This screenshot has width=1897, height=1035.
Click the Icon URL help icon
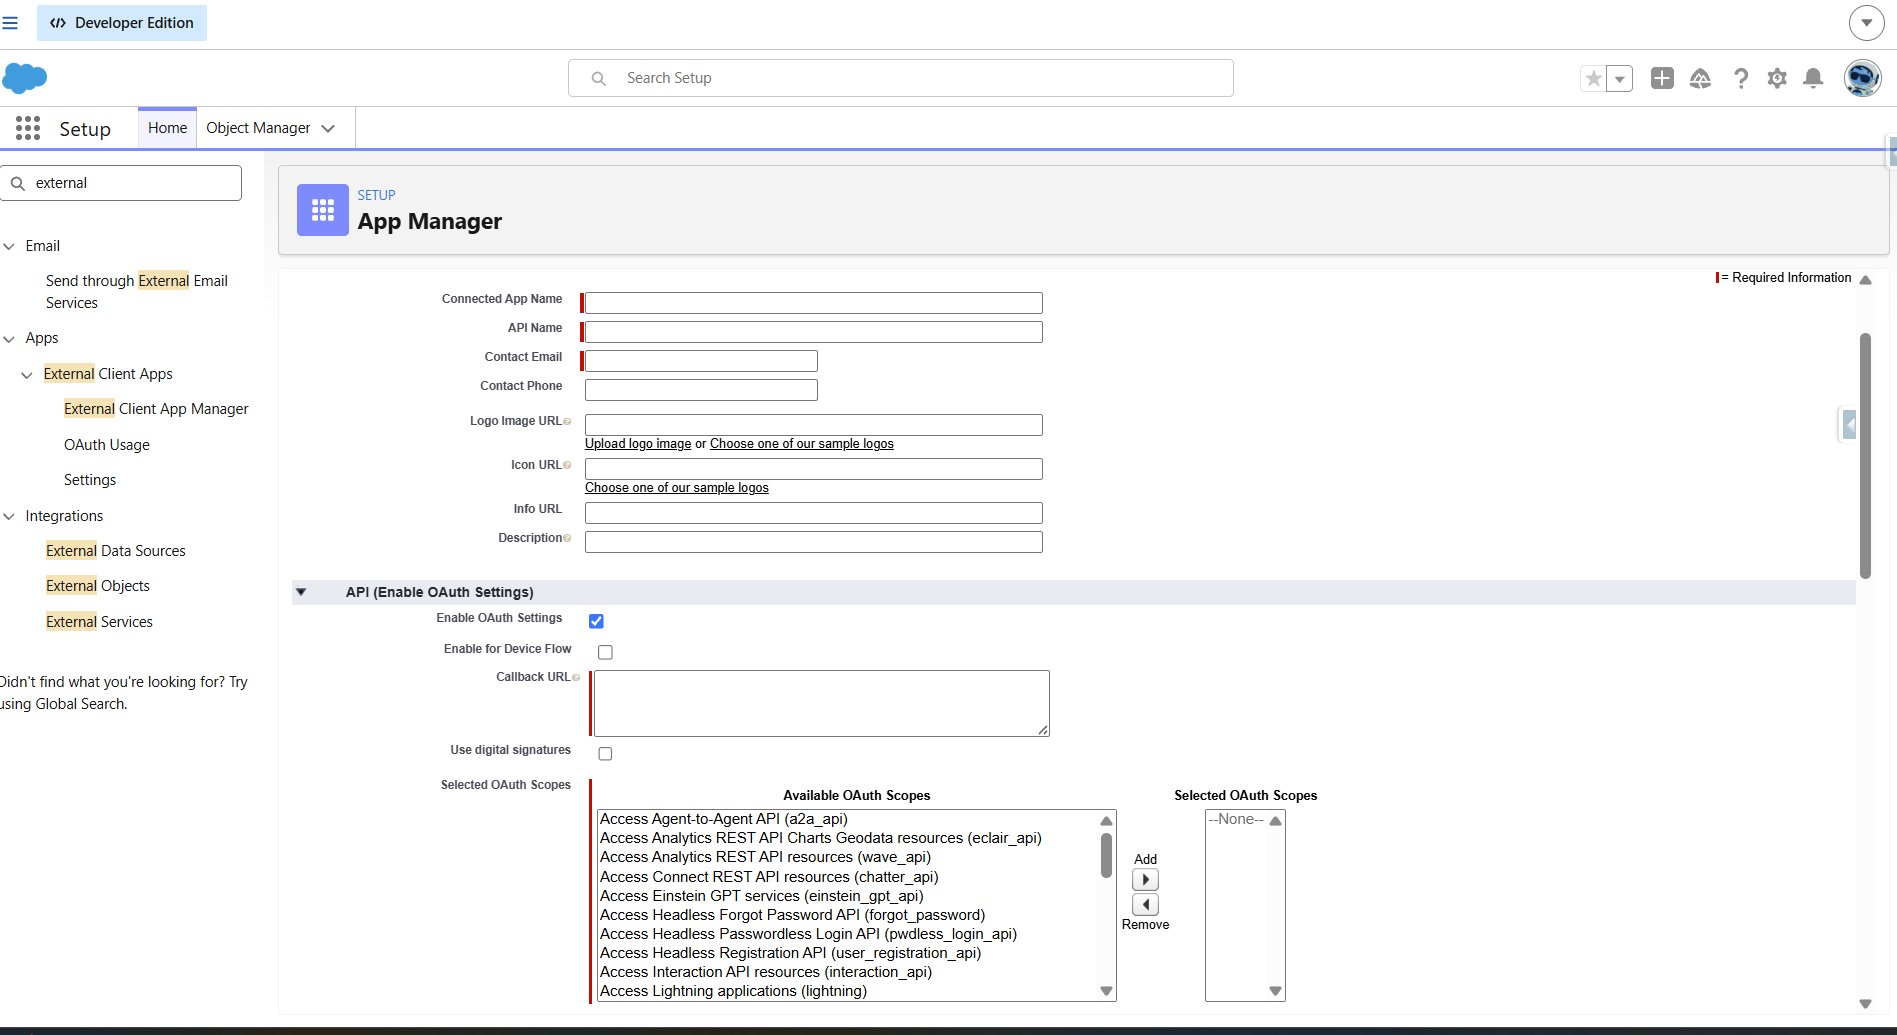[x=567, y=466]
